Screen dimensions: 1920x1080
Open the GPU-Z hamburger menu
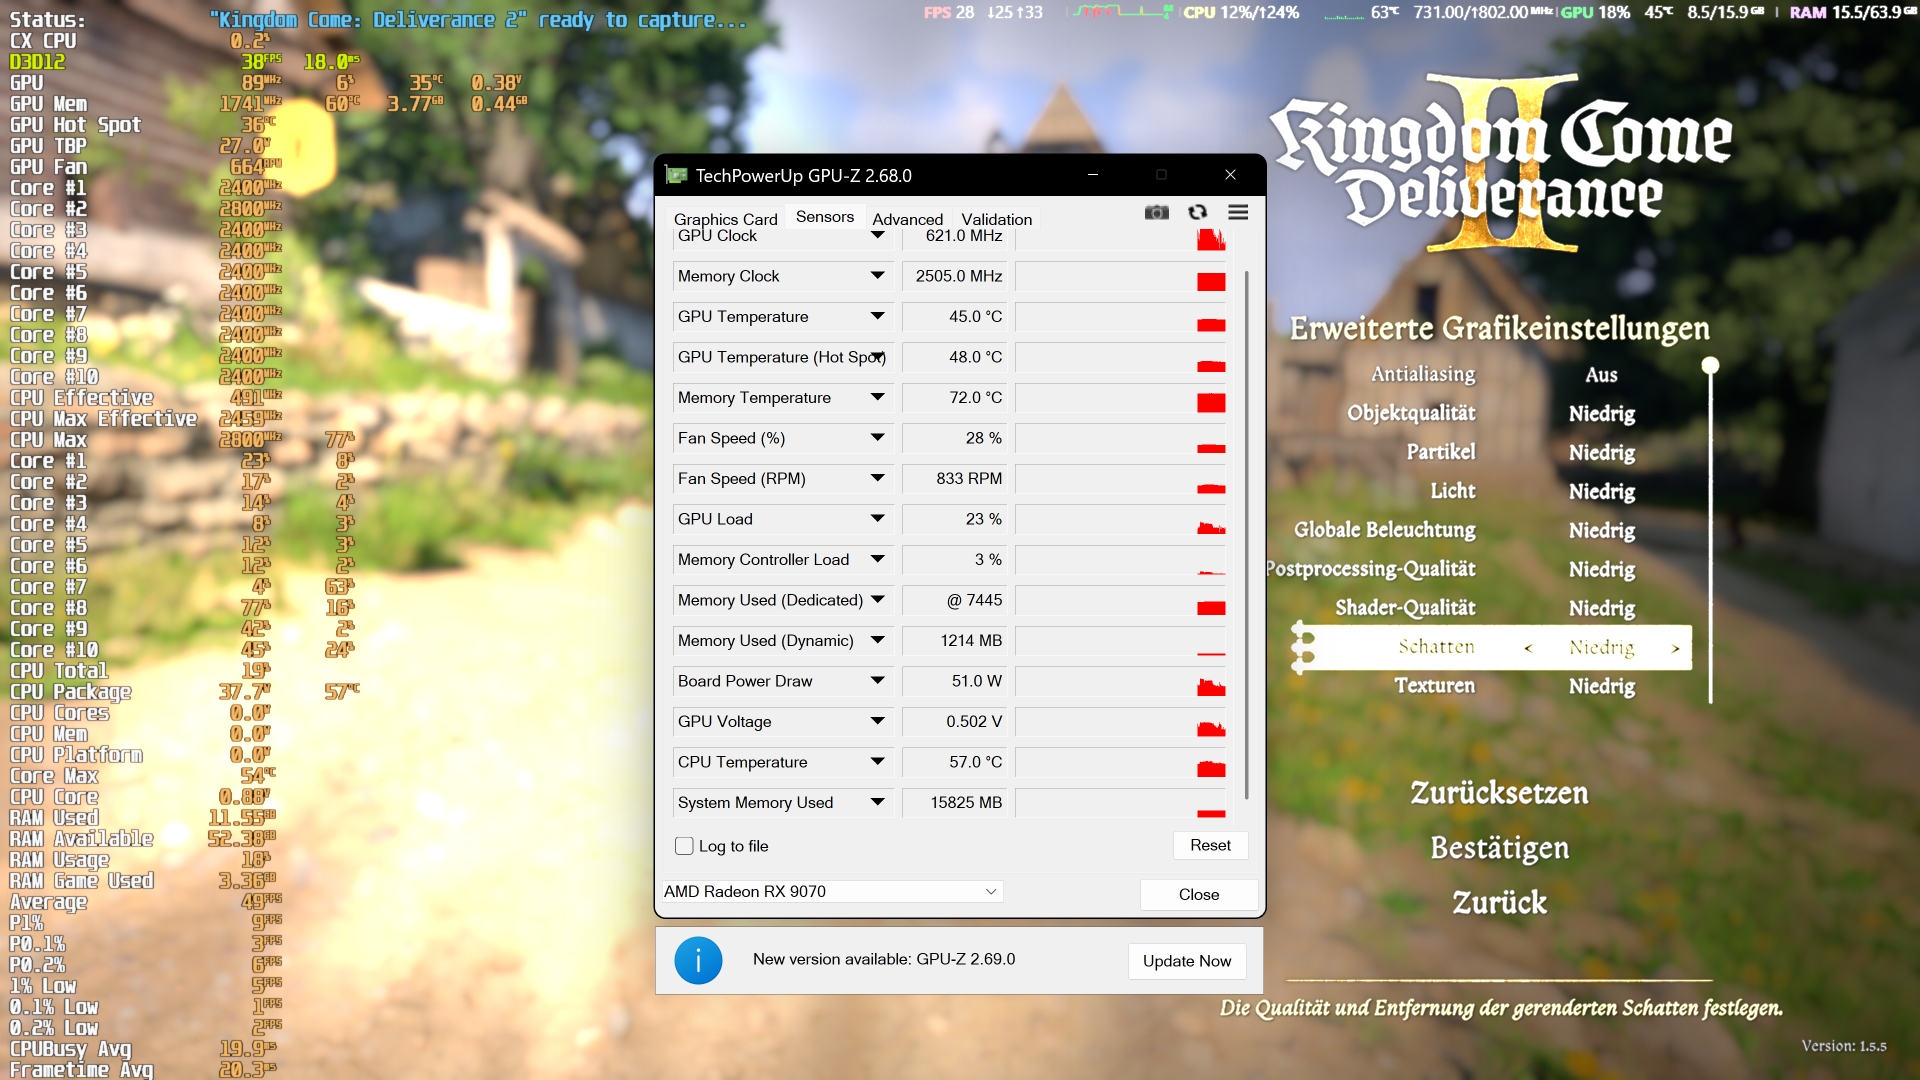click(x=1238, y=212)
